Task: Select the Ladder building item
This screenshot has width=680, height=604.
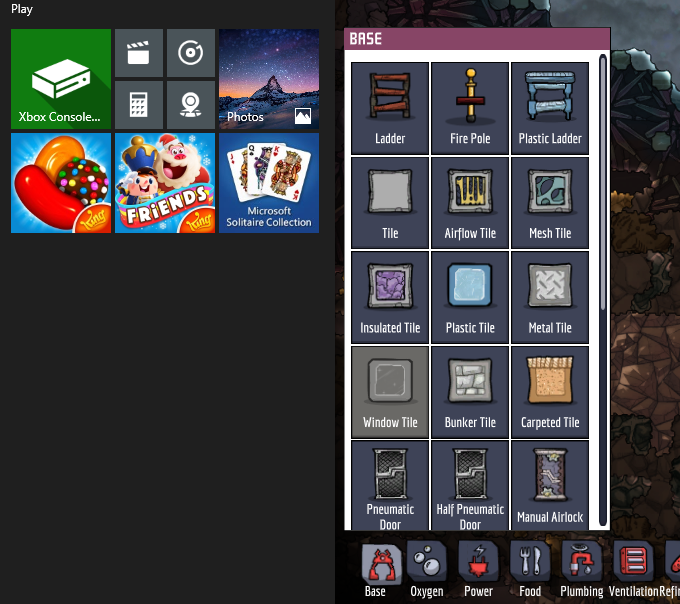Action: point(390,108)
